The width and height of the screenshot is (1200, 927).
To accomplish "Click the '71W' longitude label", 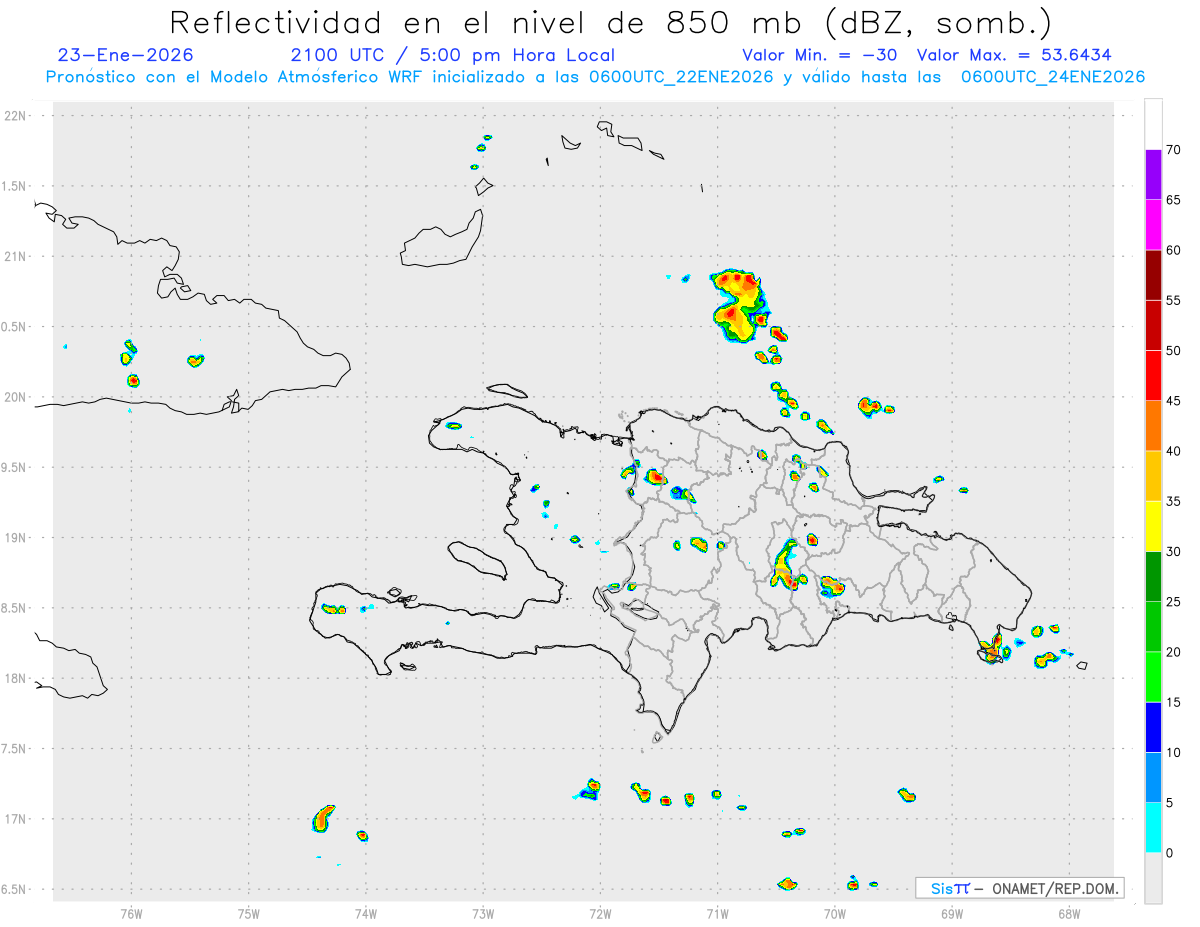I will [717, 913].
